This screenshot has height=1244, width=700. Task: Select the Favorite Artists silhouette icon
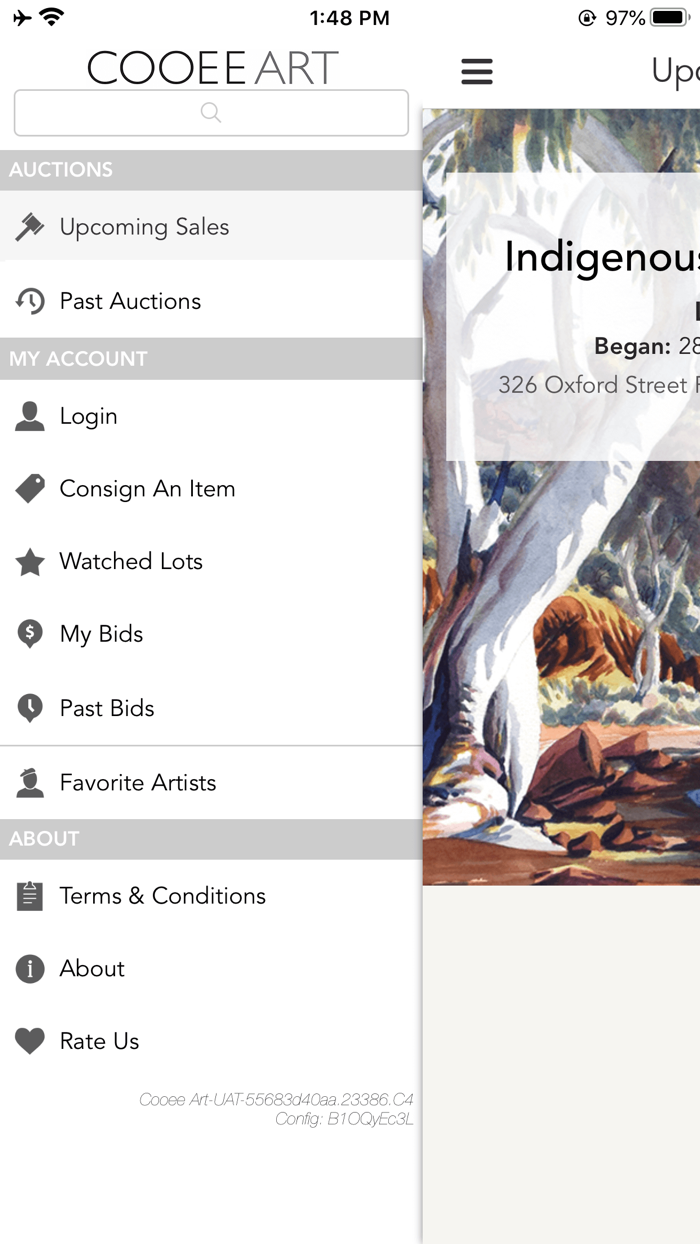(30, 782)
